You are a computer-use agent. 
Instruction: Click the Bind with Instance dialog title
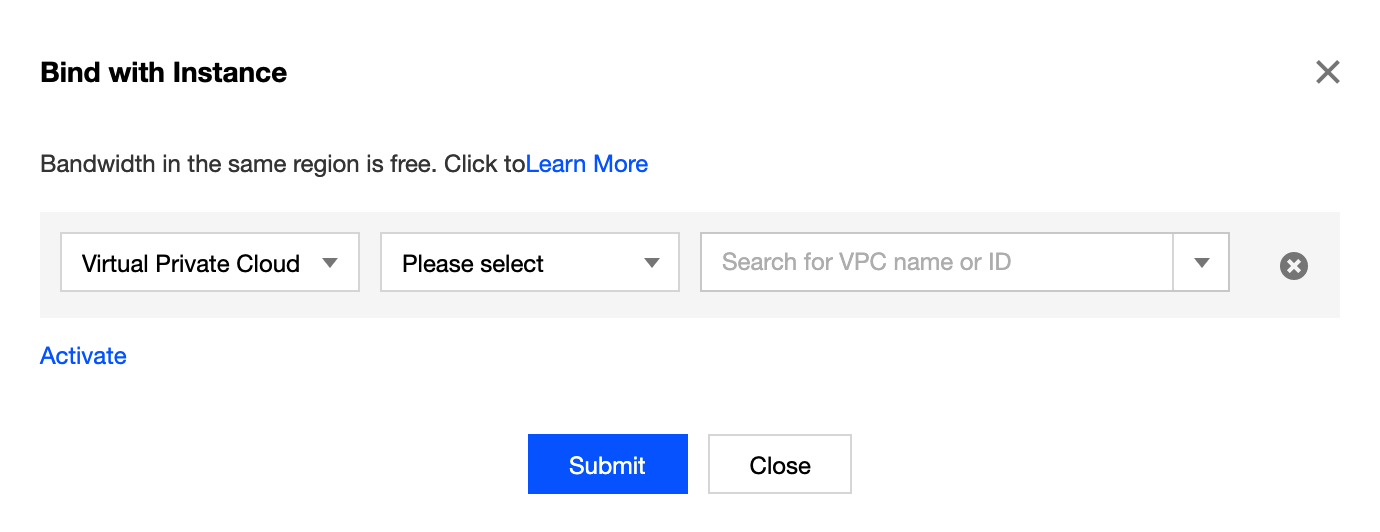point(163,72)
